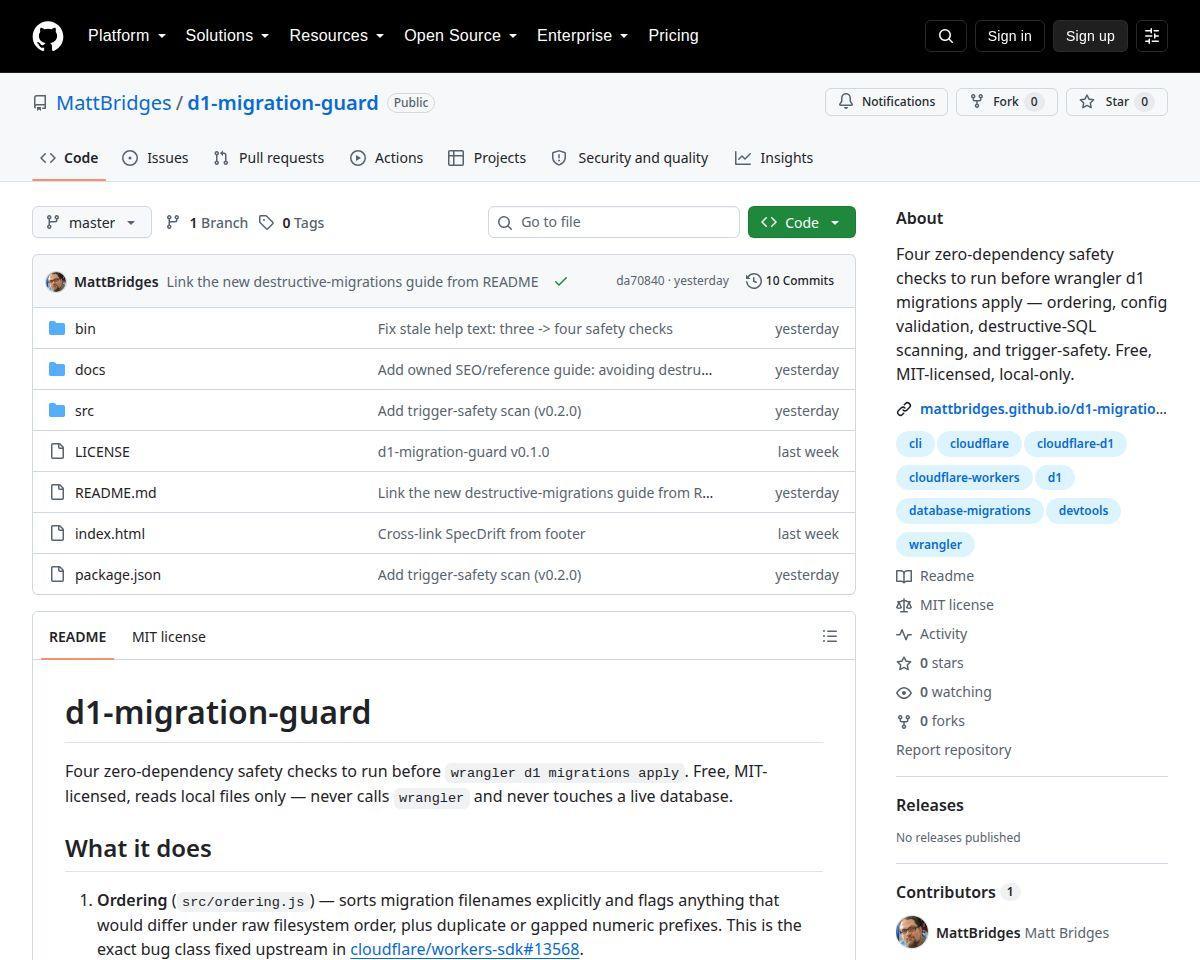
Task: Click the scale icon next to MIT license
Action: (904, 605)
